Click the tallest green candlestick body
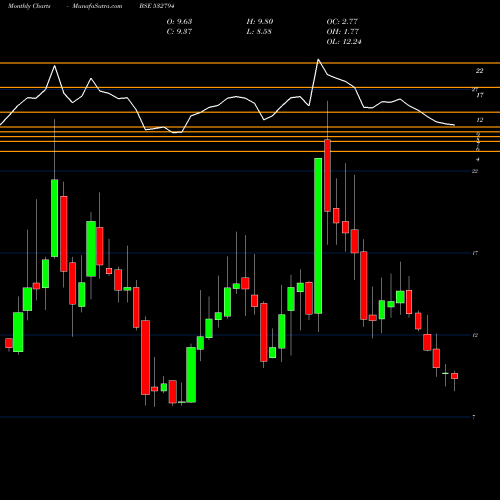Image resolution: width=500 pixels, height=500 pixels. click(x=318, y=236)
